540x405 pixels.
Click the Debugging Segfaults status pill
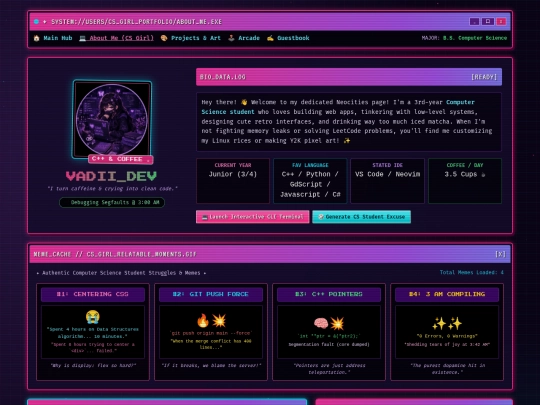[x=112, y=202]
